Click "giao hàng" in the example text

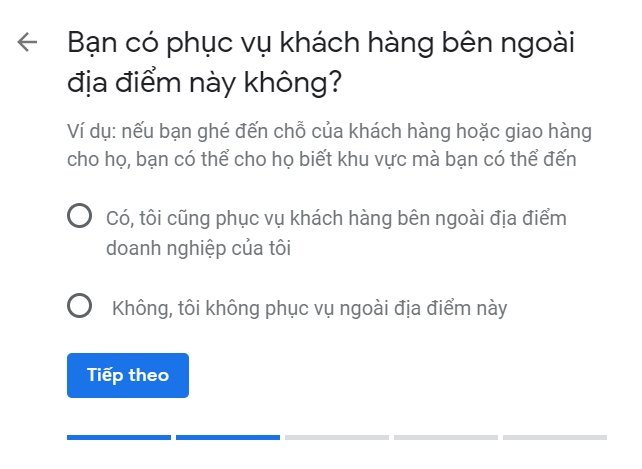[x=551, y=131]
